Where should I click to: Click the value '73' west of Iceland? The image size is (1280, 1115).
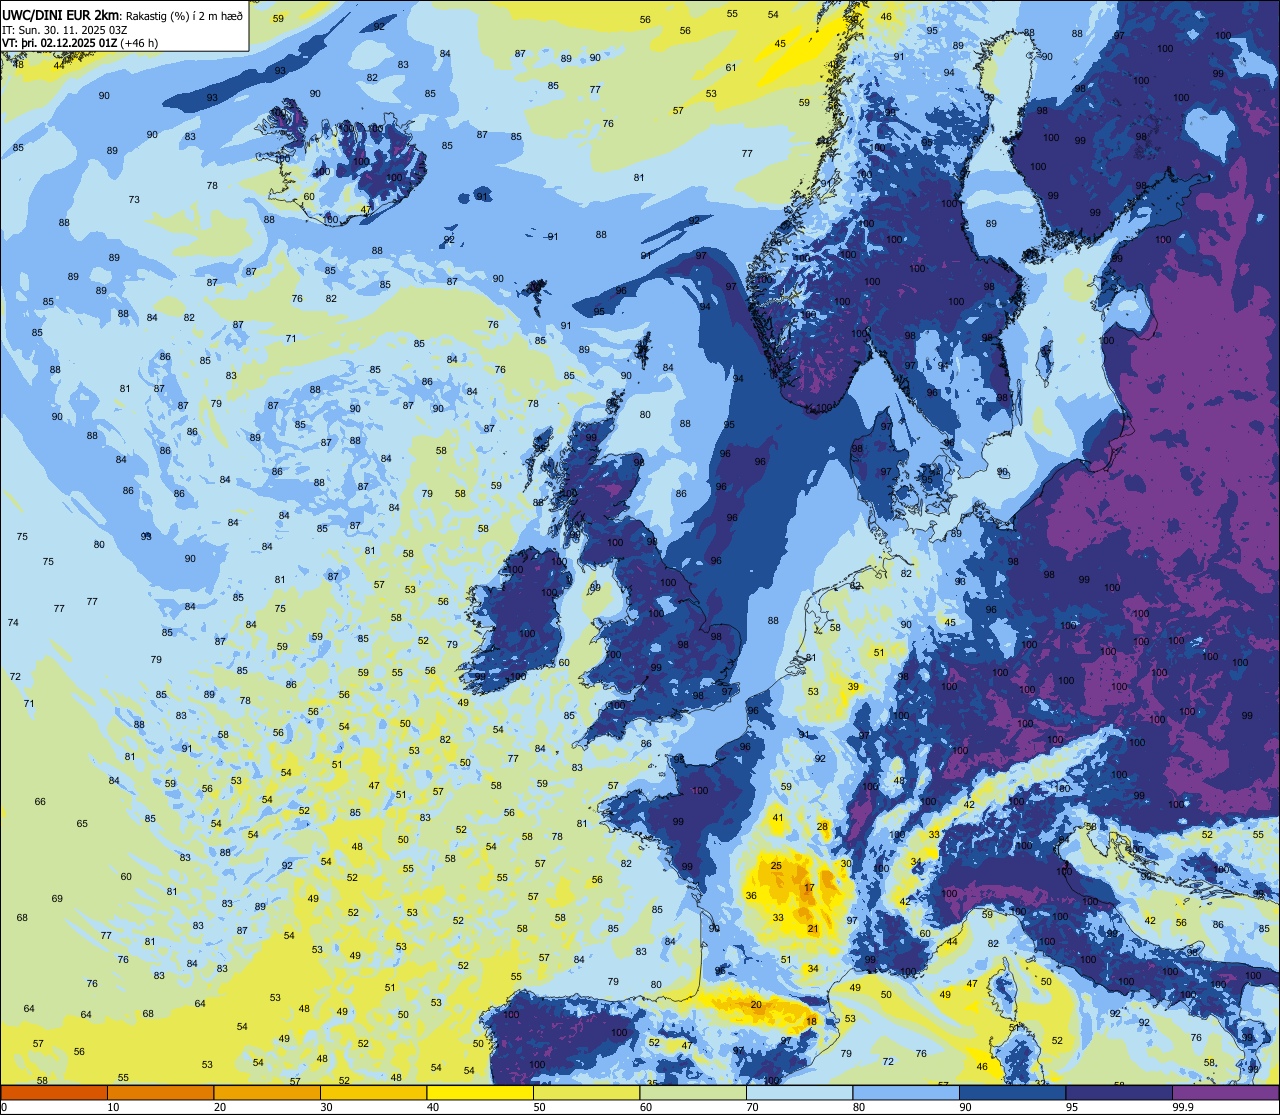pyautogui.click(x=134, y=200)
